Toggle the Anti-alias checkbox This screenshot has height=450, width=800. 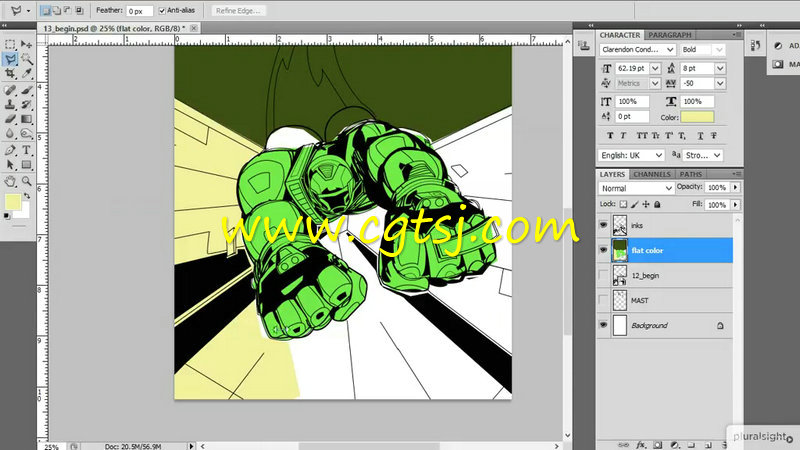click(162, 11)
